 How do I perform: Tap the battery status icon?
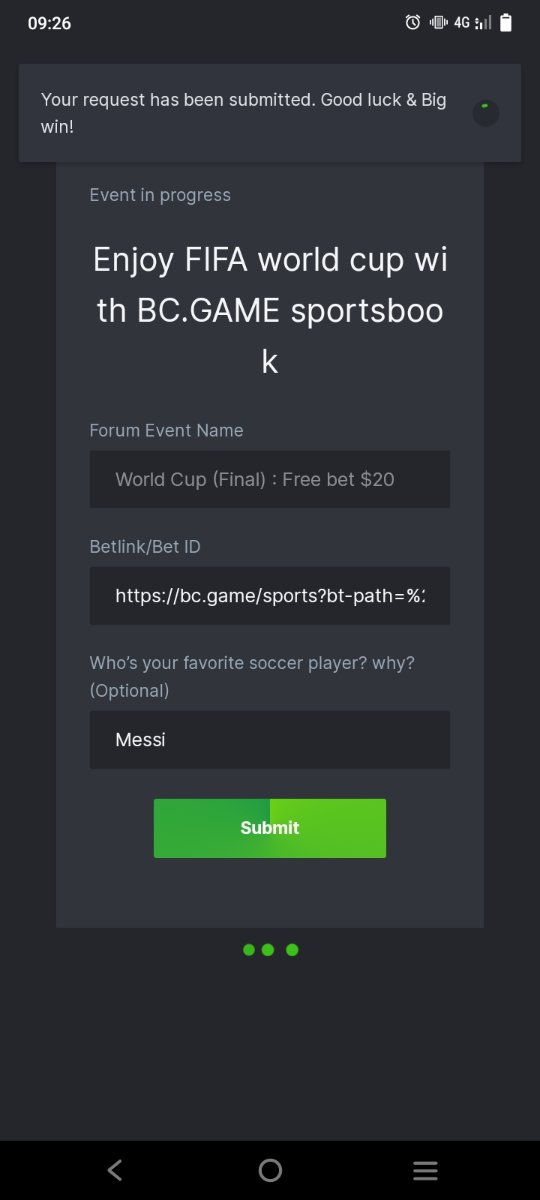click(x=506, y=22)
